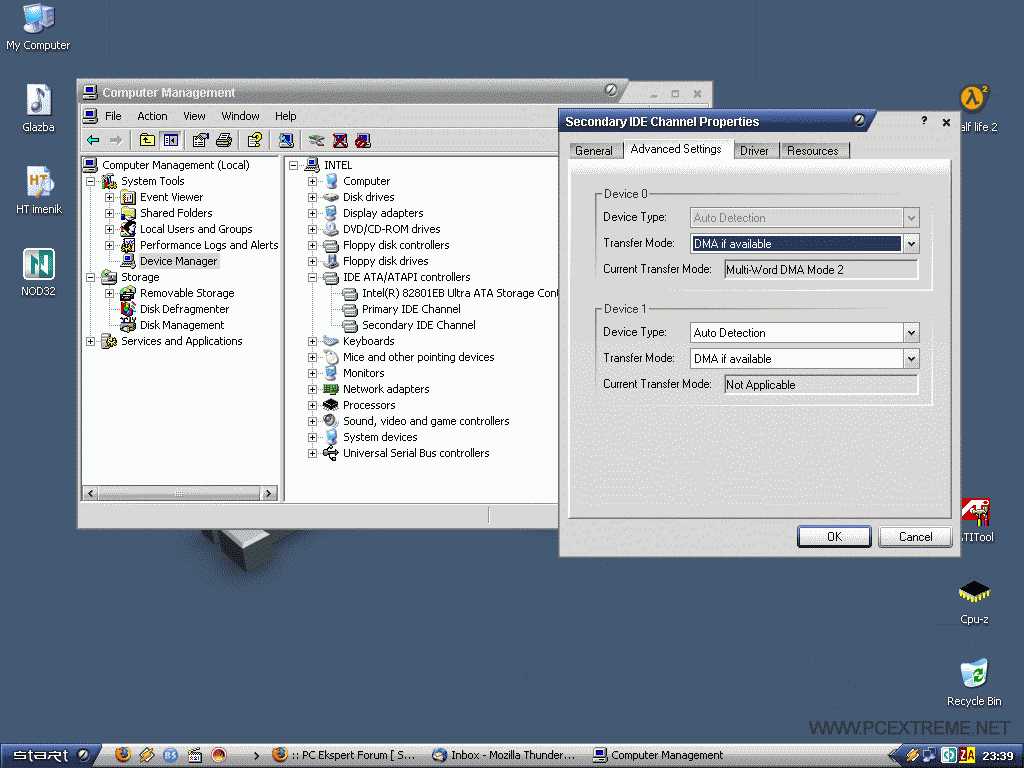Click the Help toolbar icon
1024x768 pixels.
pos(255,140)
